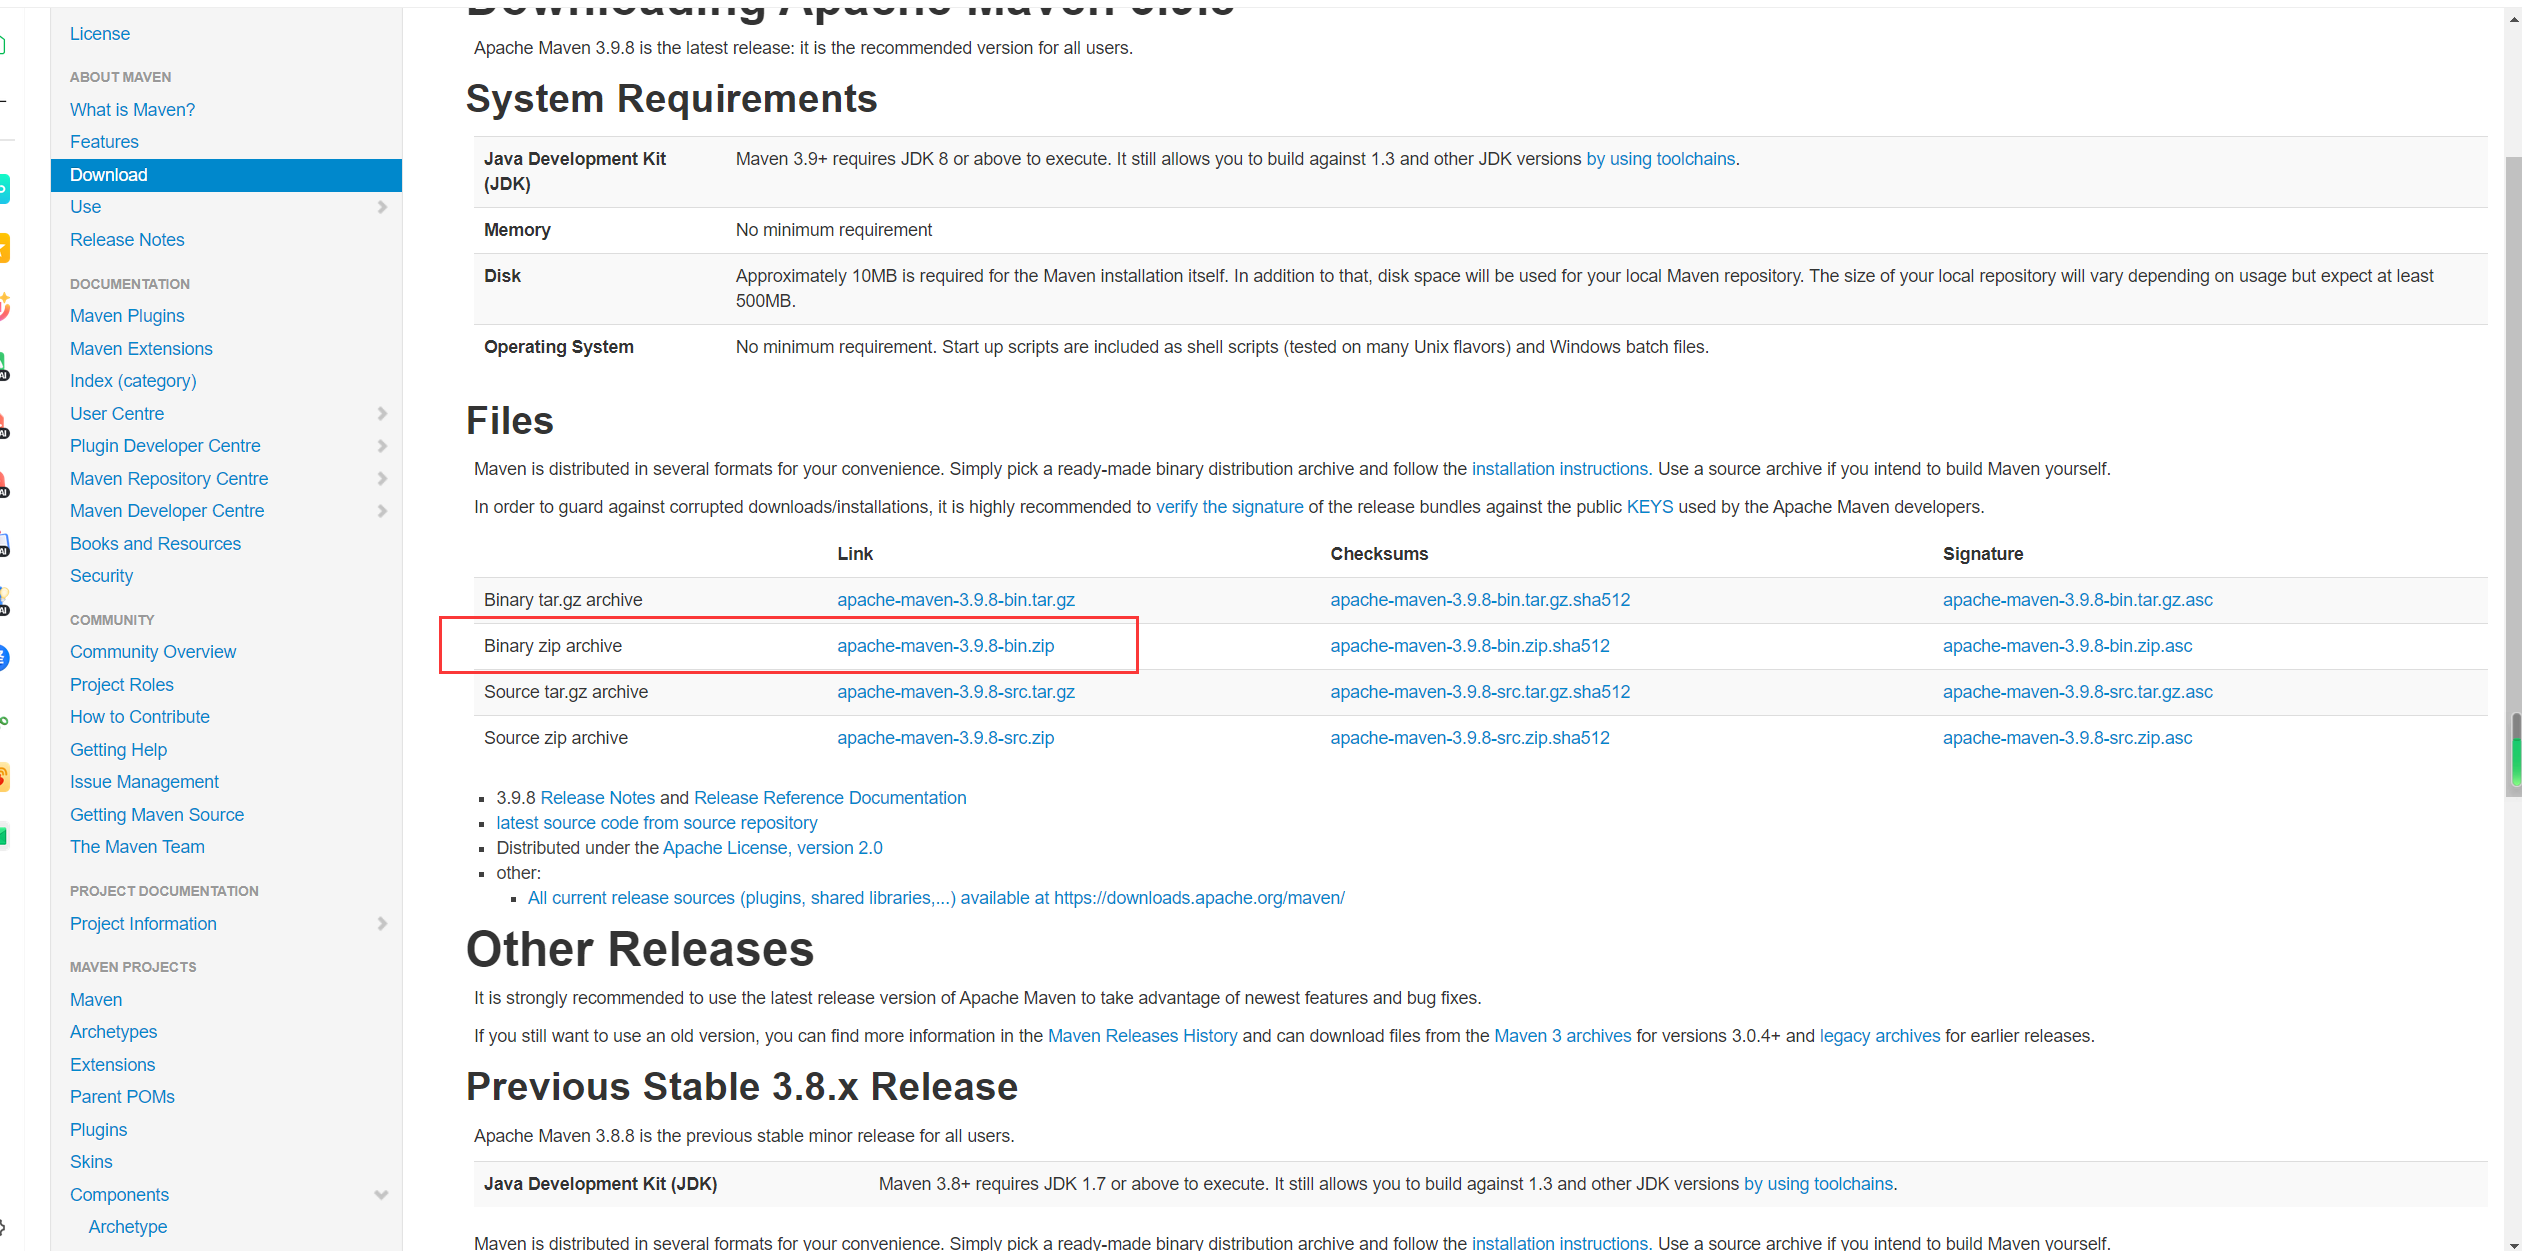Open Release Notes in the sidebar
2522x1251 pixels.
[x=127, y=240]
